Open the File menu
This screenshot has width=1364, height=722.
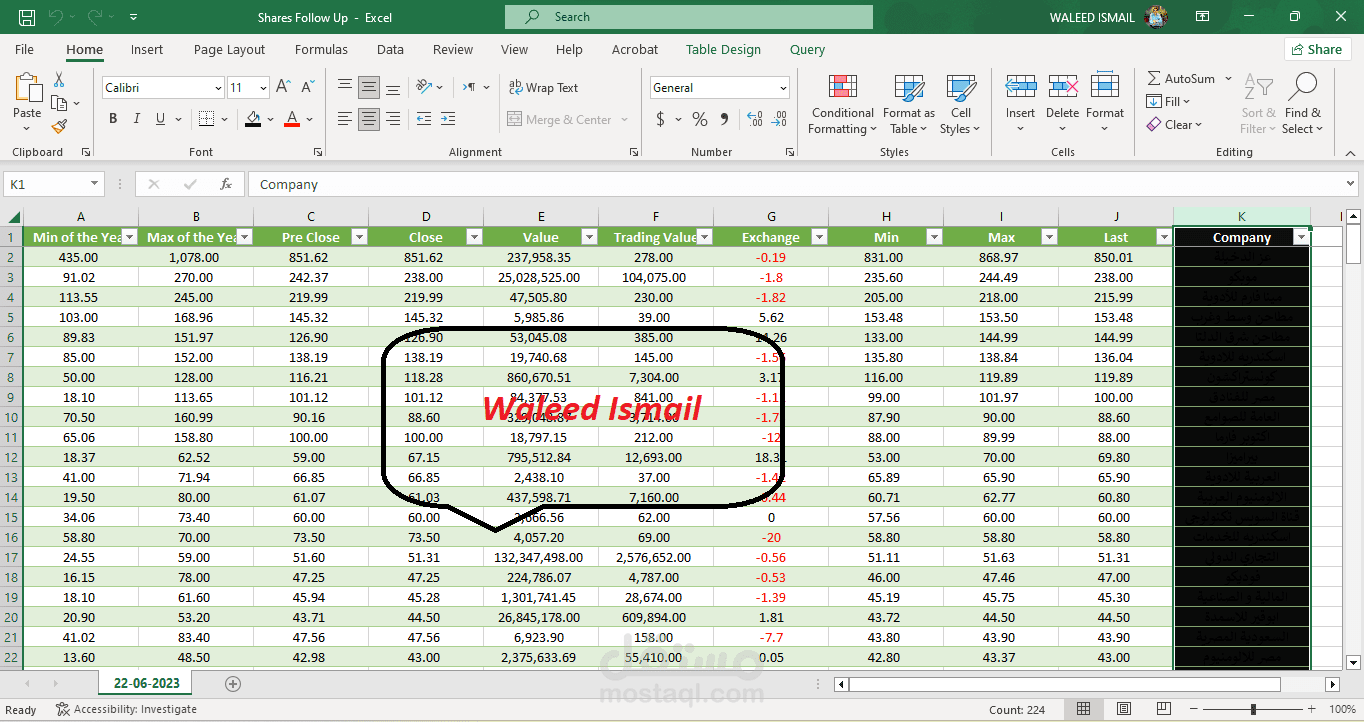pyautogui.click(x=24, y=49)
